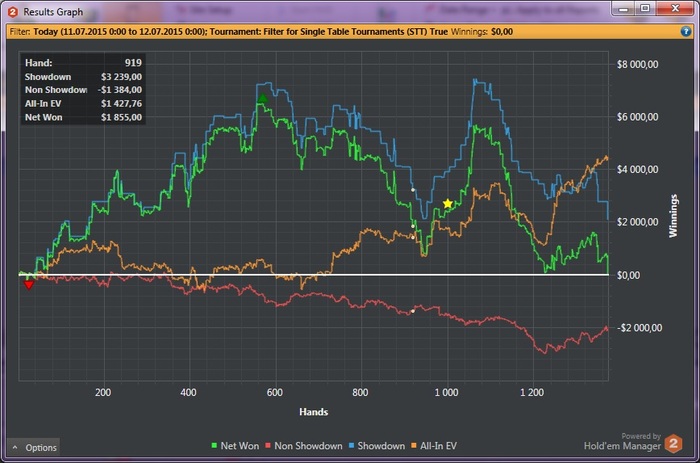
Task: Click the 1 200 hands axis label
Action: pos(532,392)
